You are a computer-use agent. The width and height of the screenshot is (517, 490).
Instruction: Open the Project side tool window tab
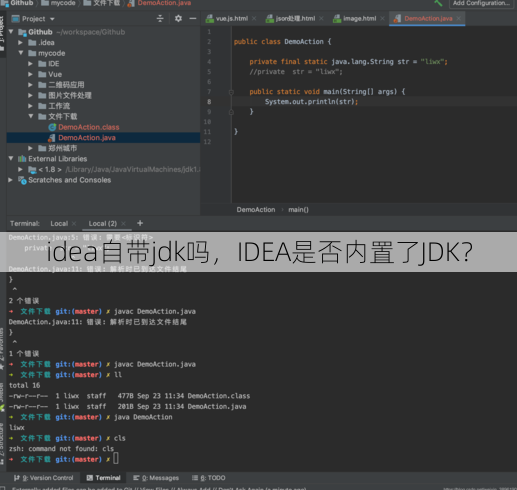point(2,33)
